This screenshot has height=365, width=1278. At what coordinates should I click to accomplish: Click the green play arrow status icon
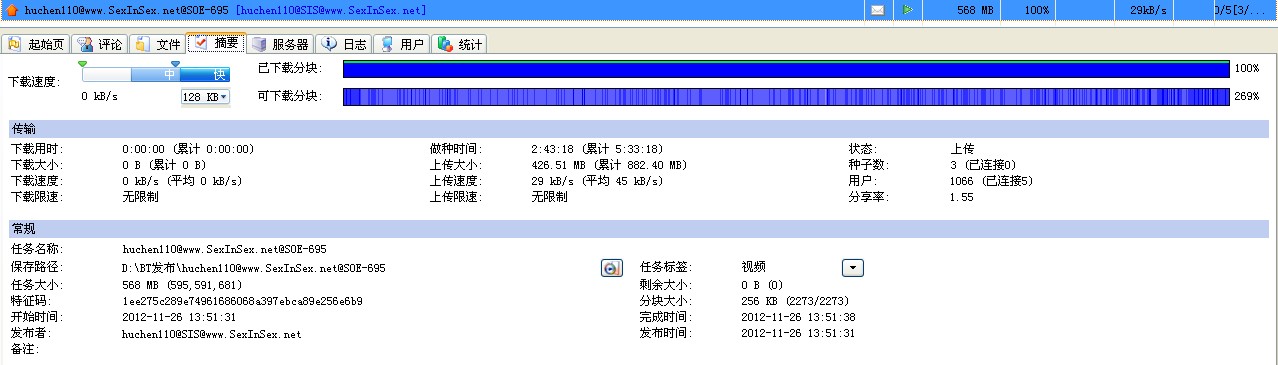tap(907, 9)
